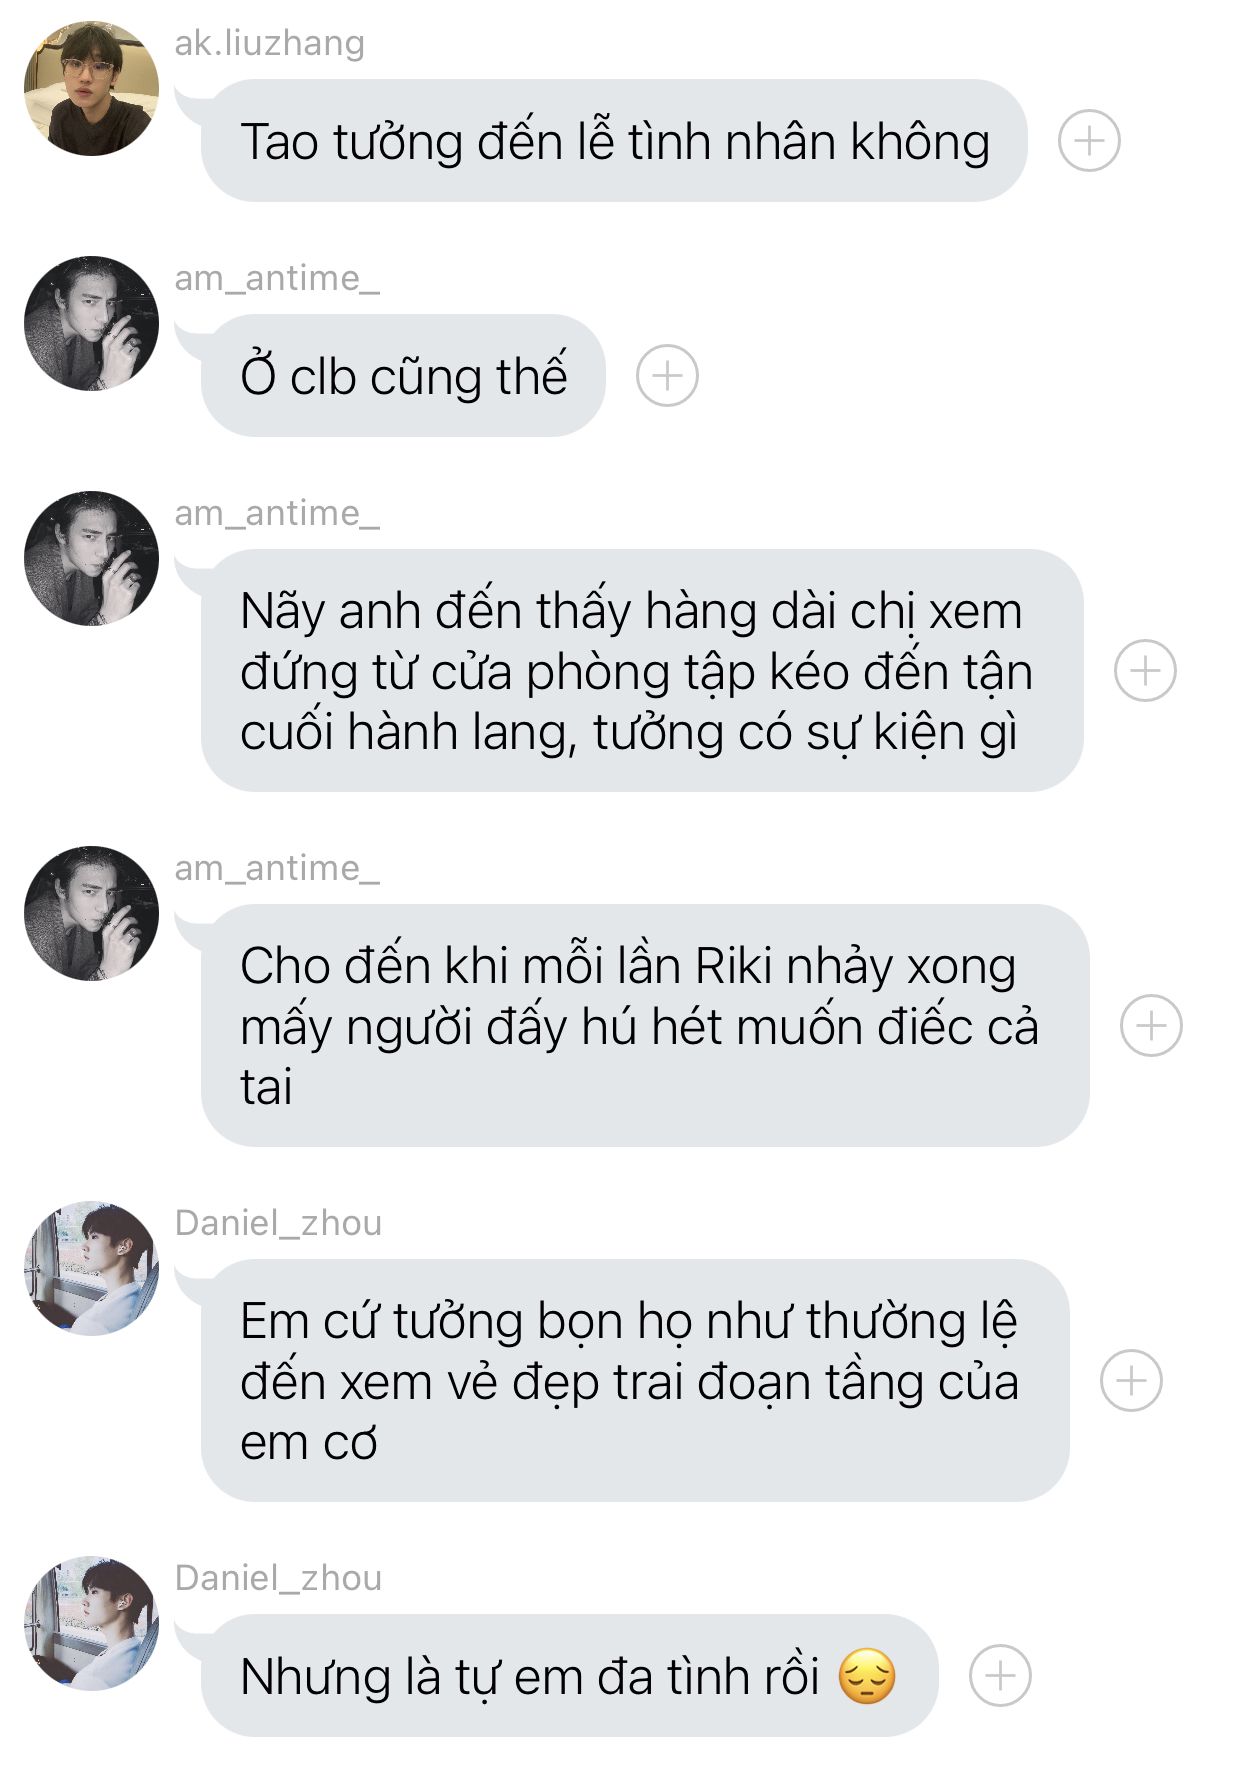Image resolution: width=1242 pixels, height=1766 pixels.
Task: Tap plus icon beside "Tao tưởng đến lễ tình nhân không"
Action: pyautogui.click(x=1088, y=140)
